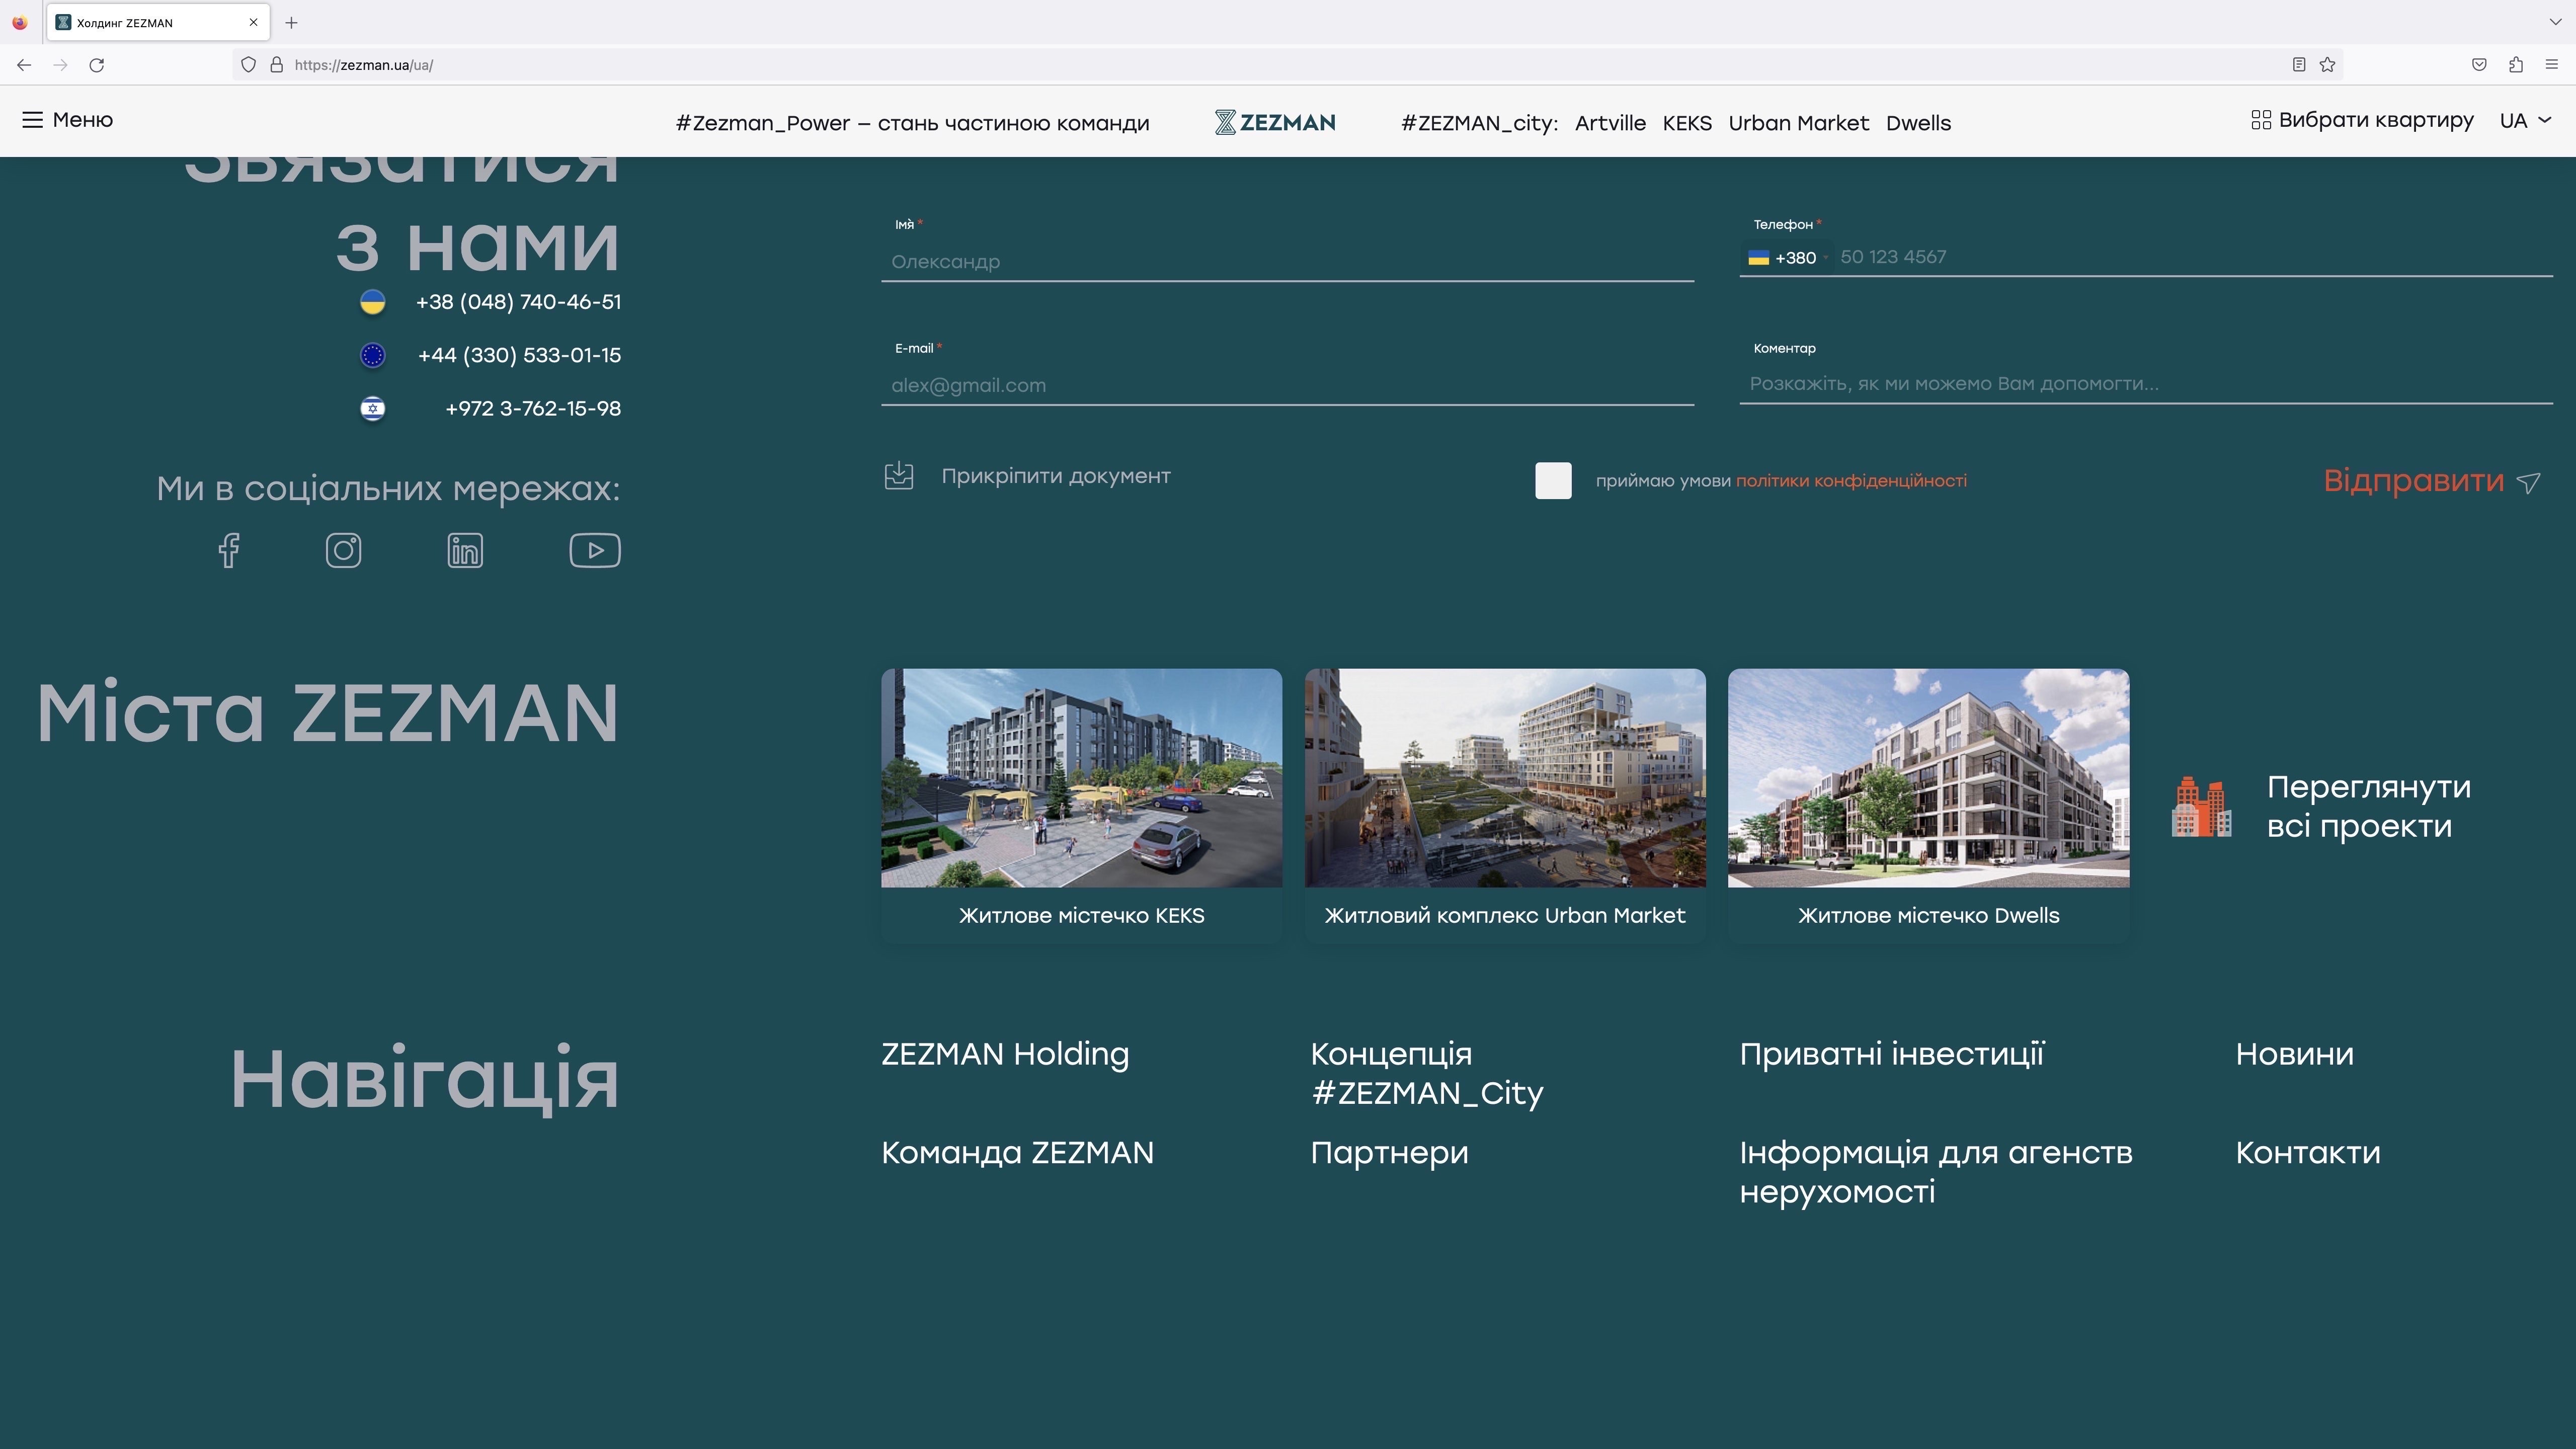This screenshot has width=2576, height=1449.
Task: Click the orange buildings projects icon
Action: coord(2201,806)
